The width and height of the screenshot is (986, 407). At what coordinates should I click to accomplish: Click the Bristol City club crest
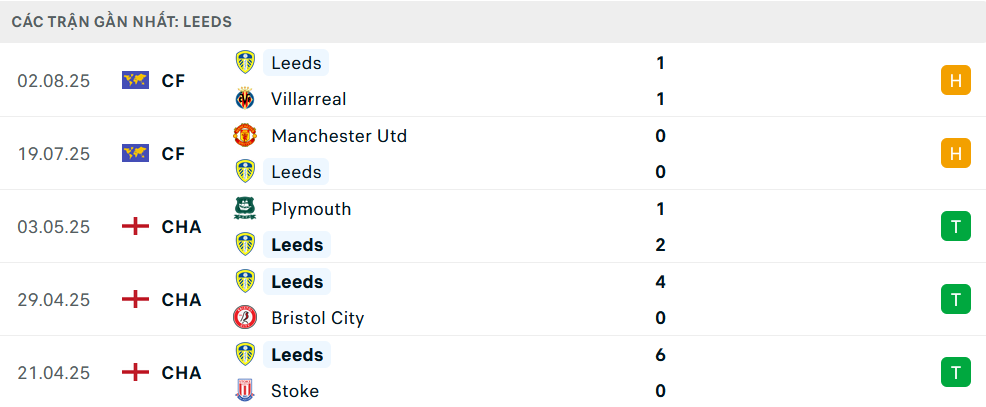244,318
